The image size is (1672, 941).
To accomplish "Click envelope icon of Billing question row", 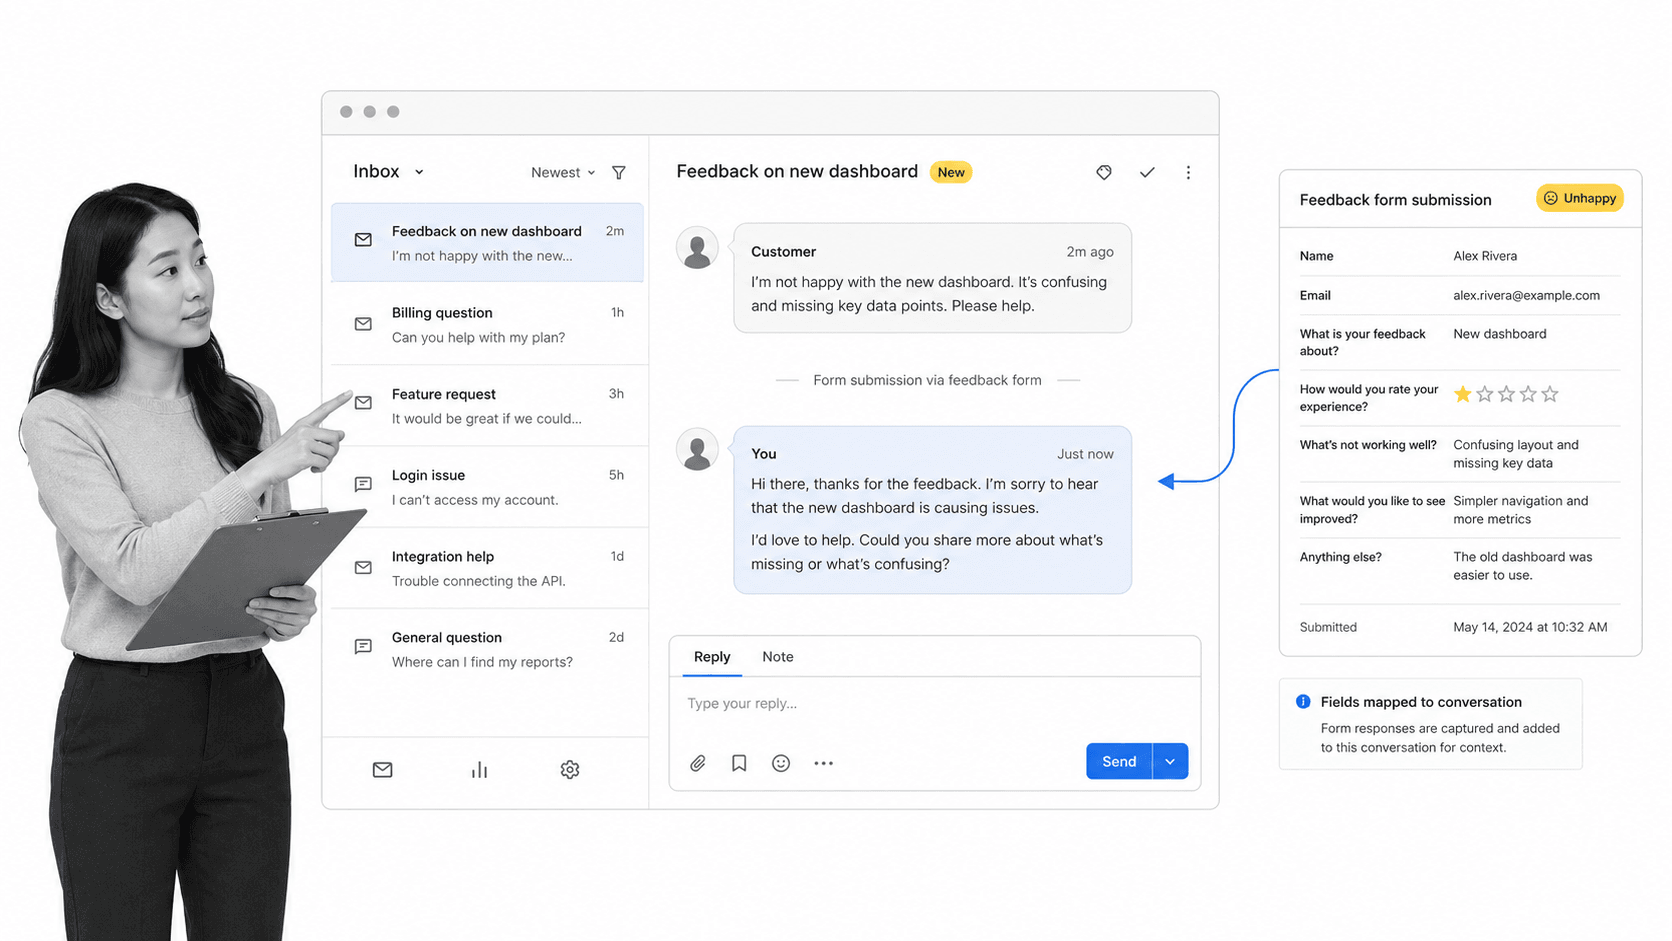I will tap(363, 324).
